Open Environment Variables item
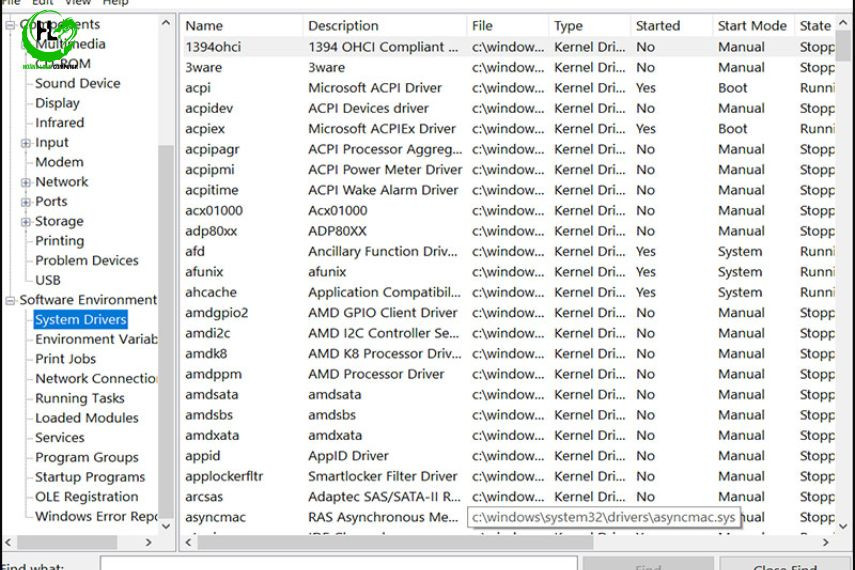 96,339
